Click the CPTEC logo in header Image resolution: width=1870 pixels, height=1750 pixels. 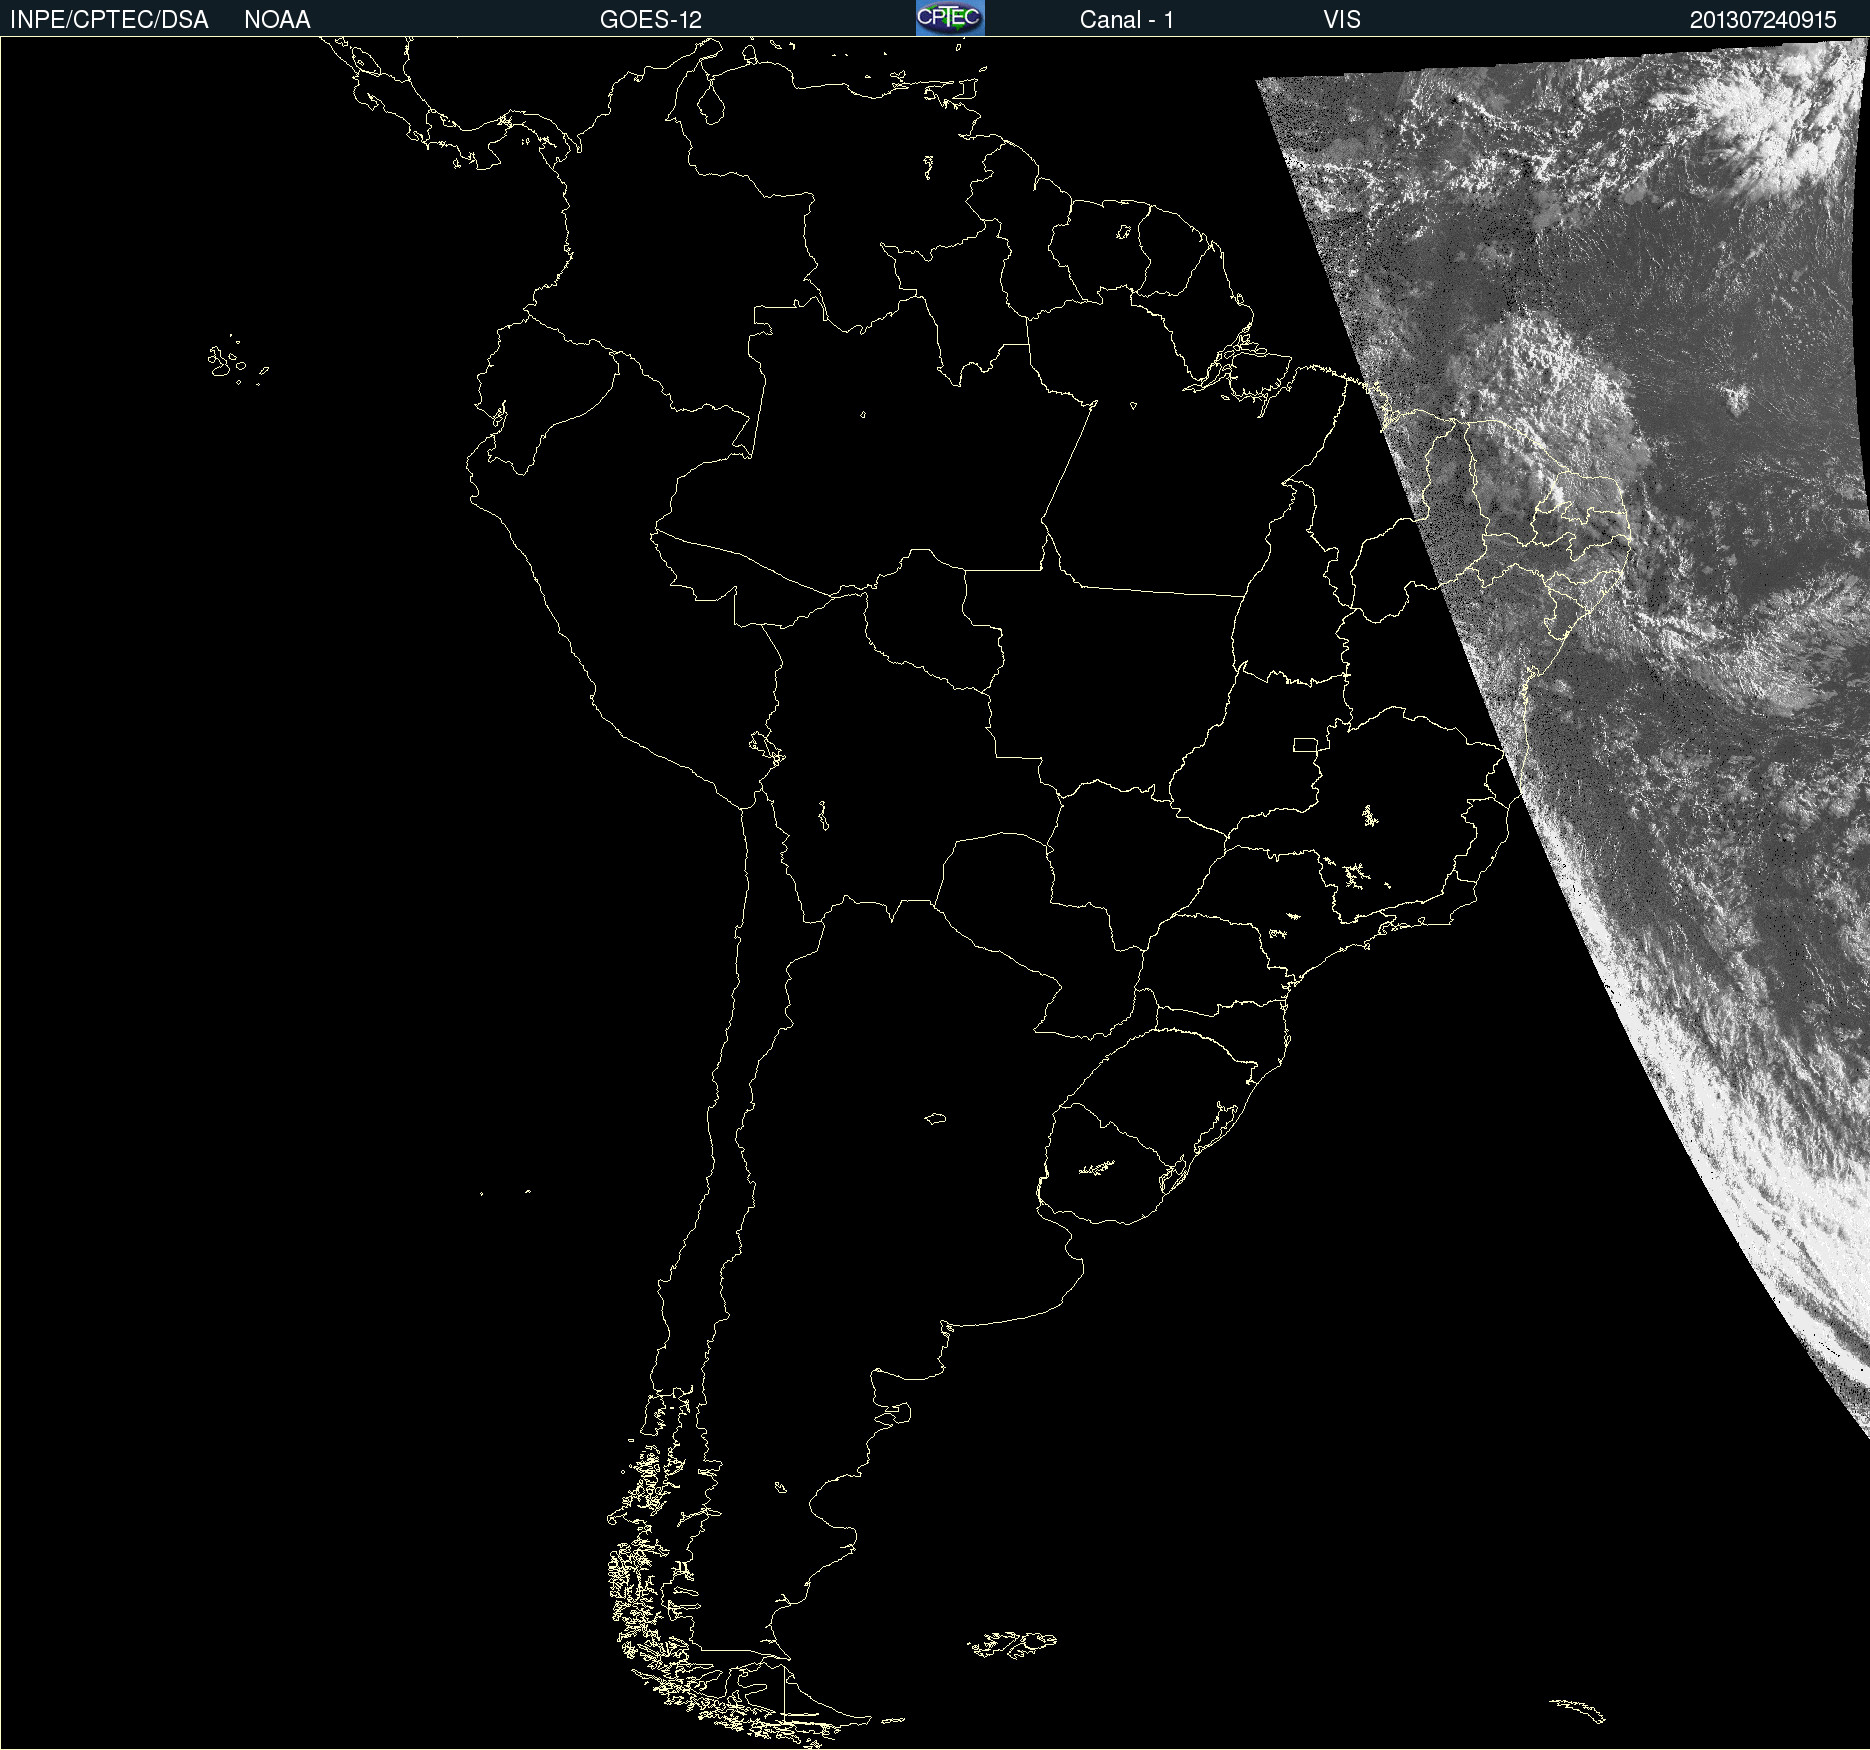click(x=950, y=18)
